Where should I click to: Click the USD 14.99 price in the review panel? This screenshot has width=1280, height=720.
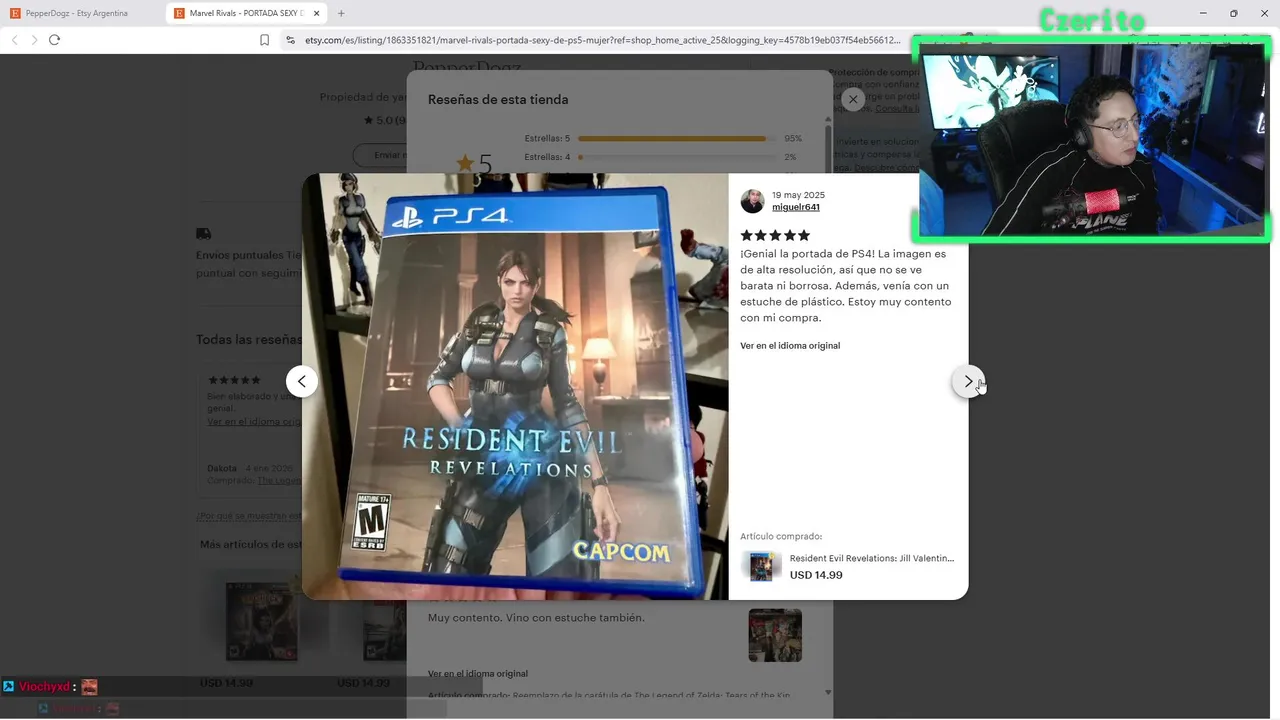pyautogui.click(x=816, y=575)
